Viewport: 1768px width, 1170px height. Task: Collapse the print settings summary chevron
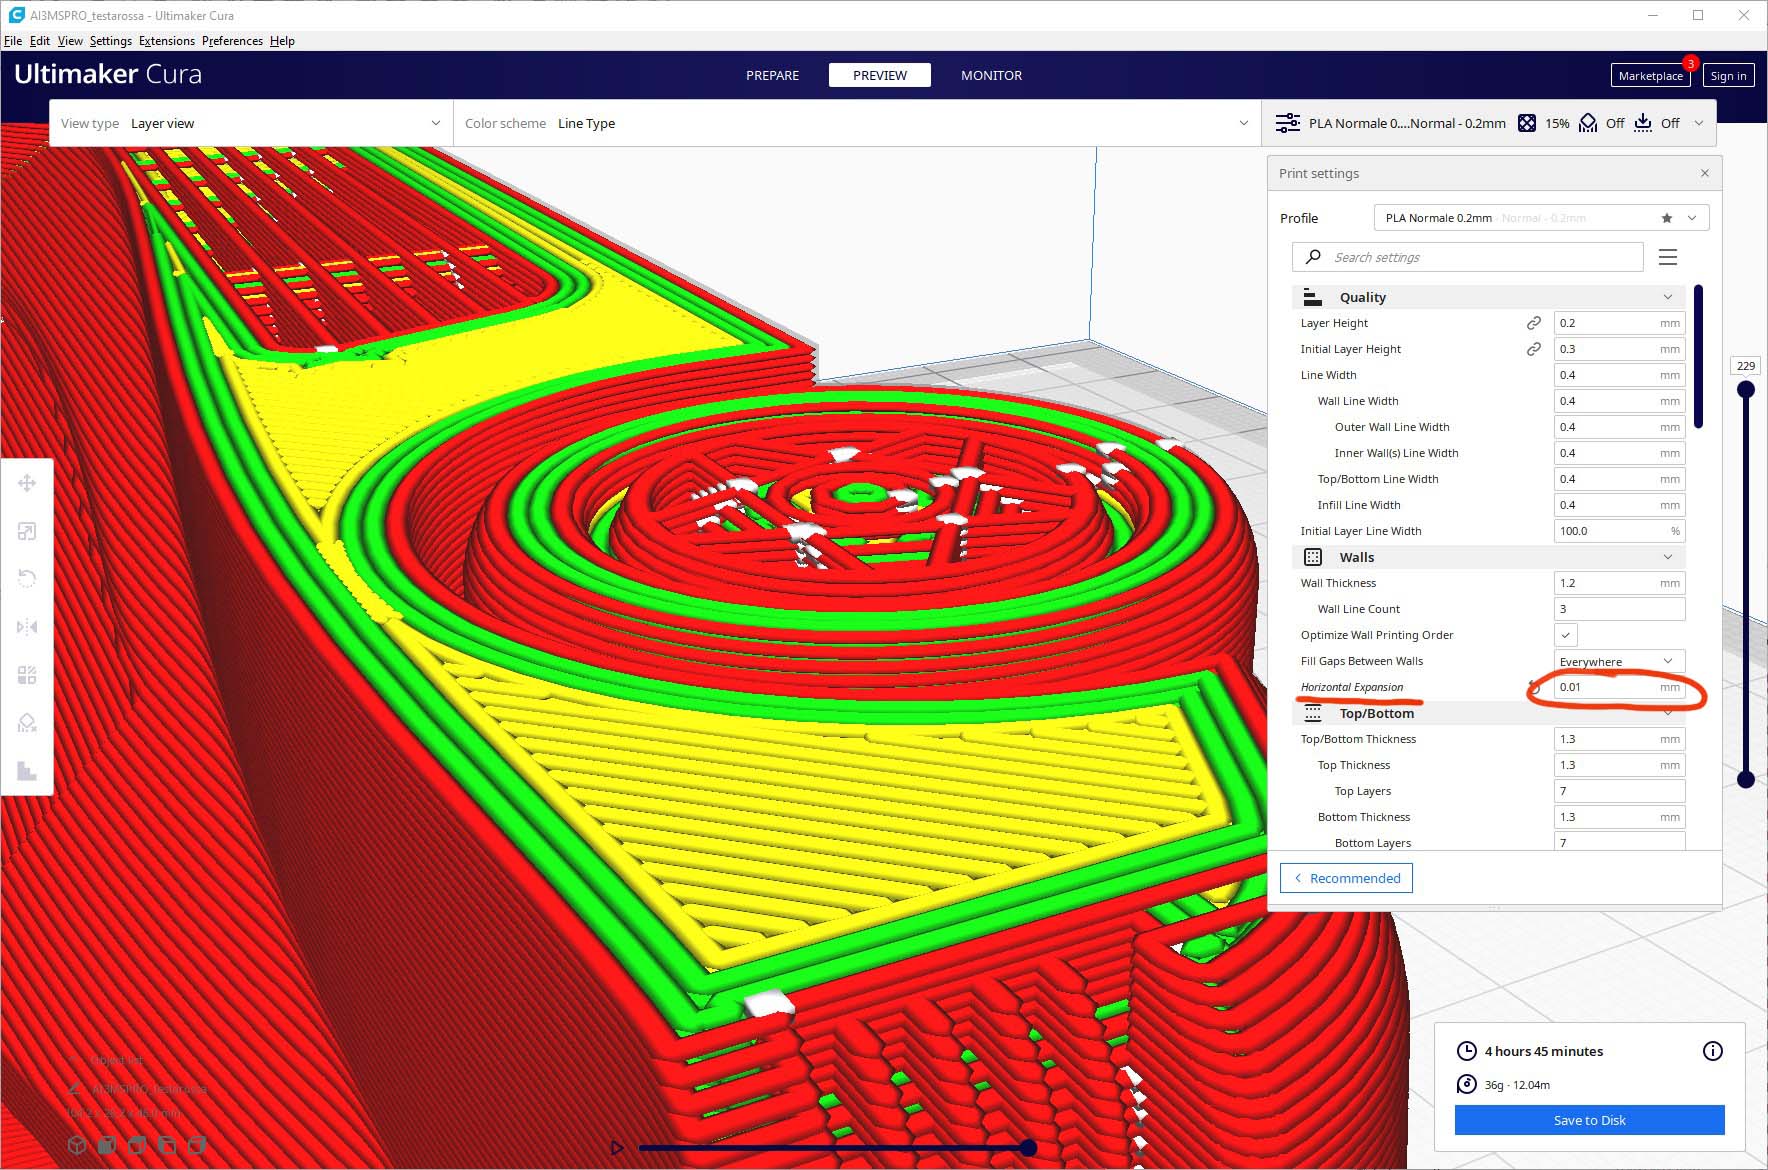click(1698, 123)
